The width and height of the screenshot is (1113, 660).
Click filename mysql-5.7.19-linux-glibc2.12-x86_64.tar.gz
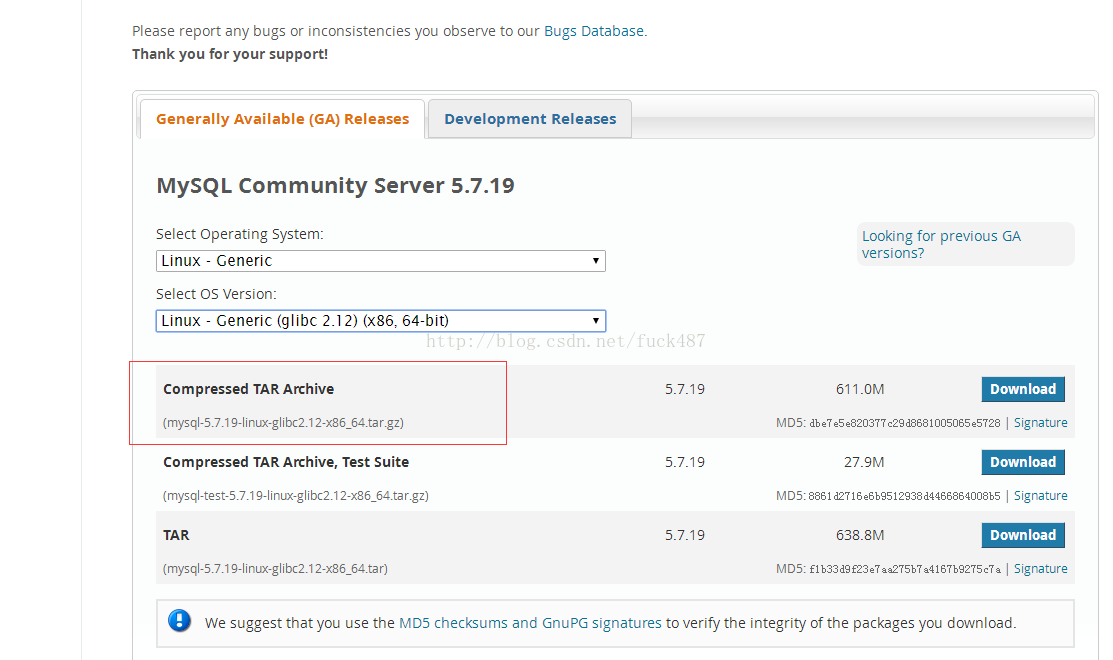pos(283,423)
